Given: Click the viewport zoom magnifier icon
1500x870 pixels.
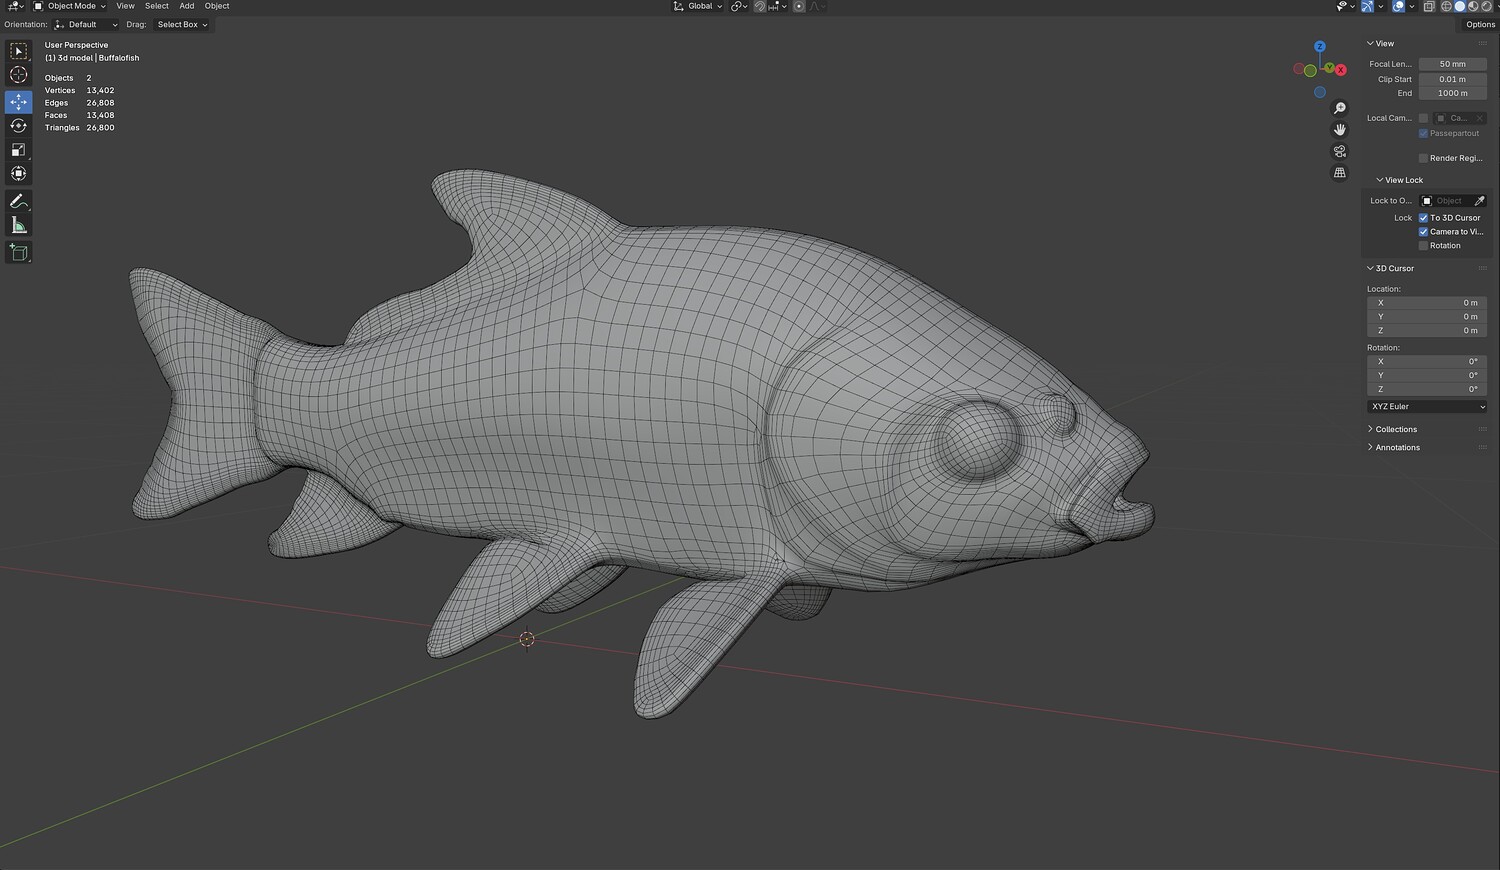Looking at the screenshot, I should click(1340, 108).
